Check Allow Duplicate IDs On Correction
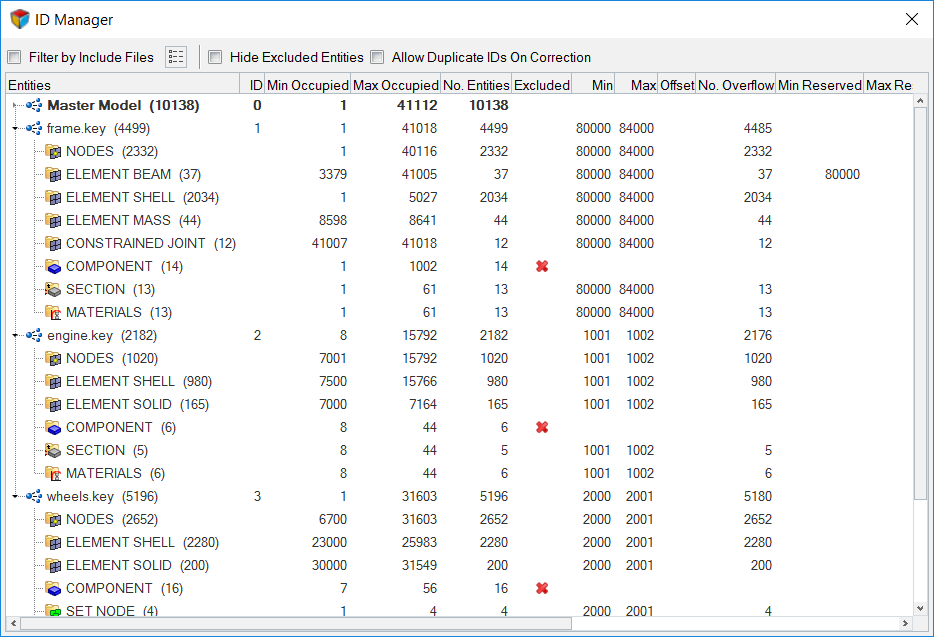934x637 pixels. coord(377,57)
